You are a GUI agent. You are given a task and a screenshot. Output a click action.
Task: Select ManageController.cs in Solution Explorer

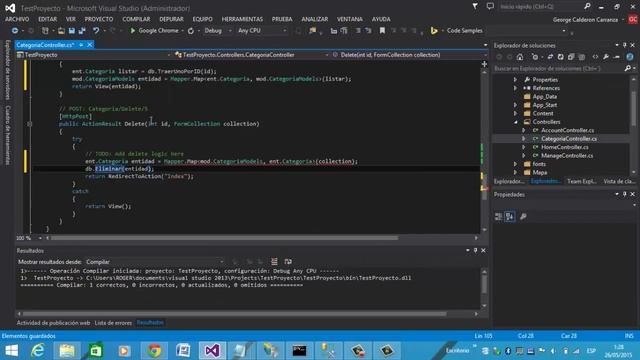(567, 156)
